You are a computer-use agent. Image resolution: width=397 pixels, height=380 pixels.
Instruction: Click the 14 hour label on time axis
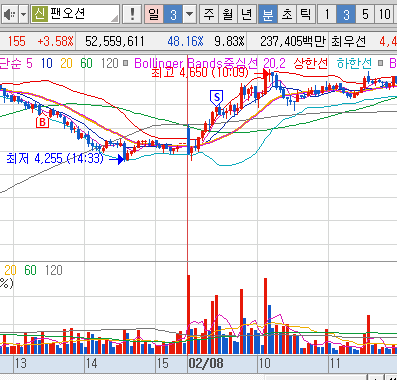[x=91, y=363]
